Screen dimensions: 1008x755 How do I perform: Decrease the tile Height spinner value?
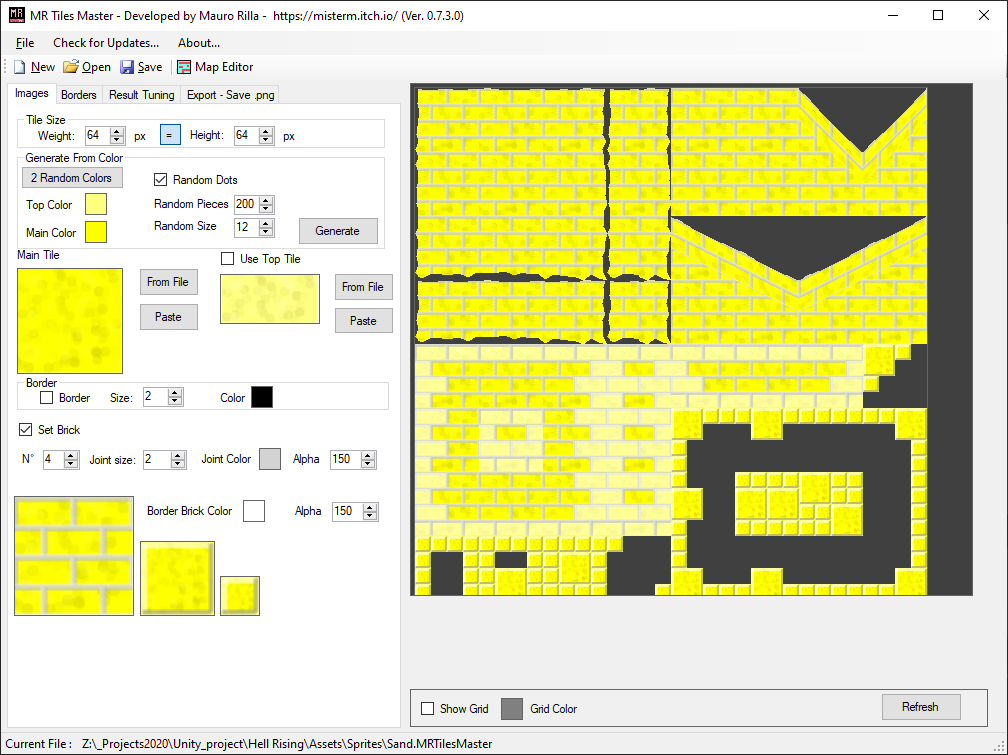pyautogui.click(x=266, y=140)
